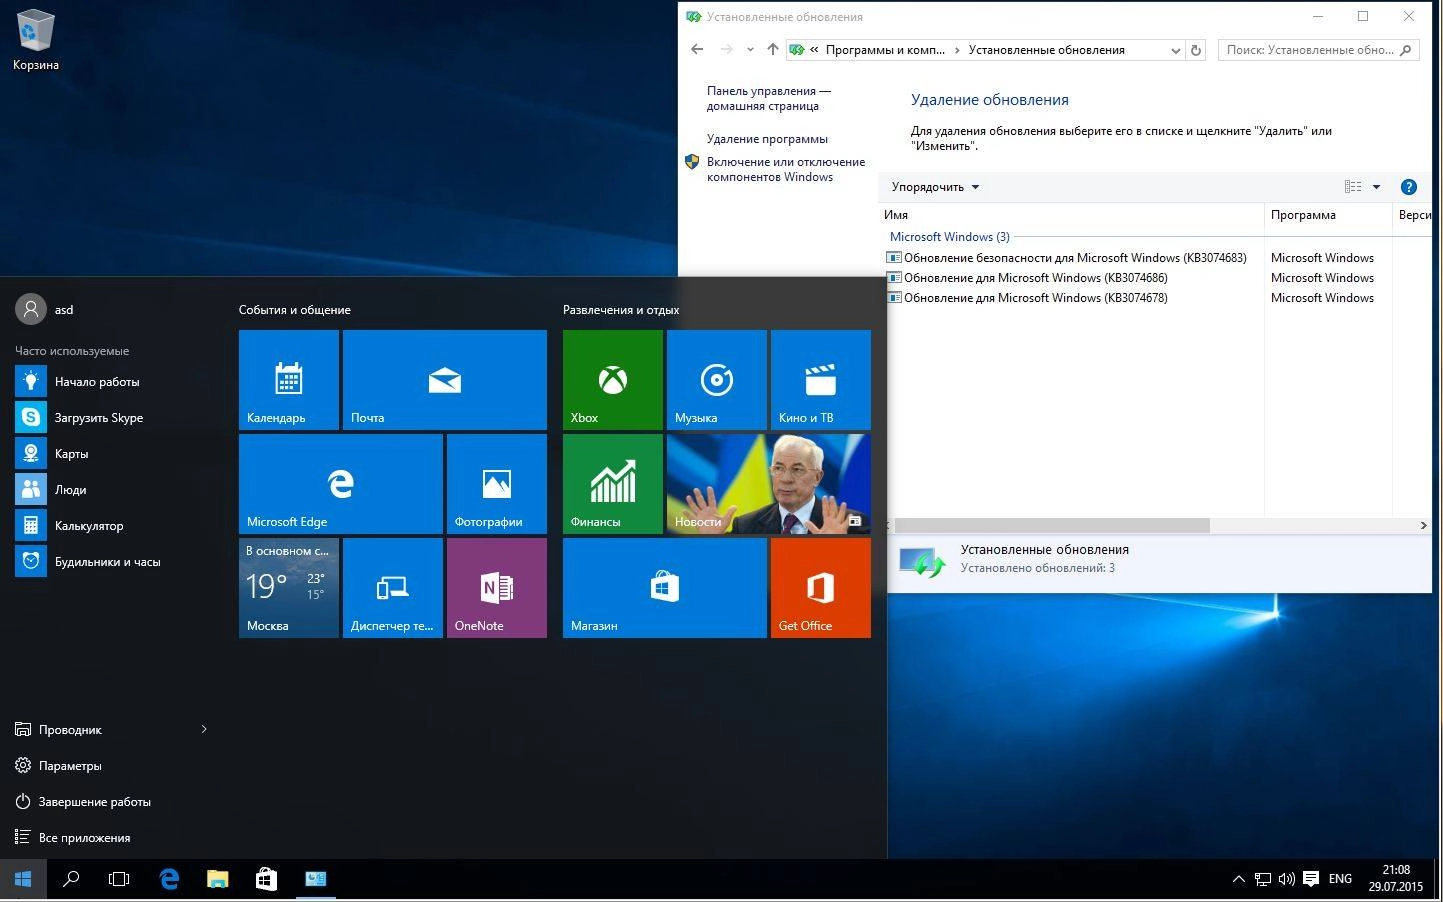Collapse the Microsoft Windows (3) group
The image size is (1443, 902).
pos(949,237)
